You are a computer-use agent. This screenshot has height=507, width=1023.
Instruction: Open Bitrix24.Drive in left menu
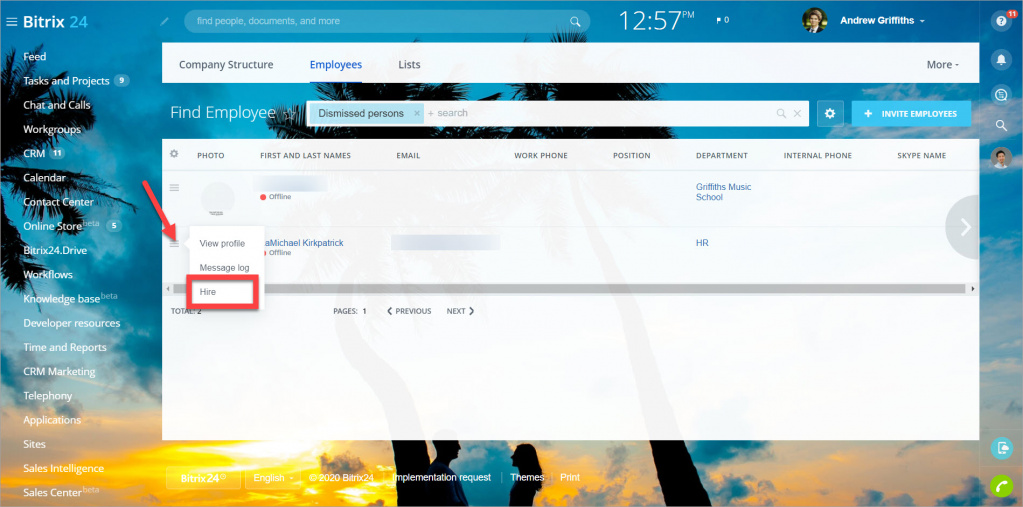pos(55,251)
